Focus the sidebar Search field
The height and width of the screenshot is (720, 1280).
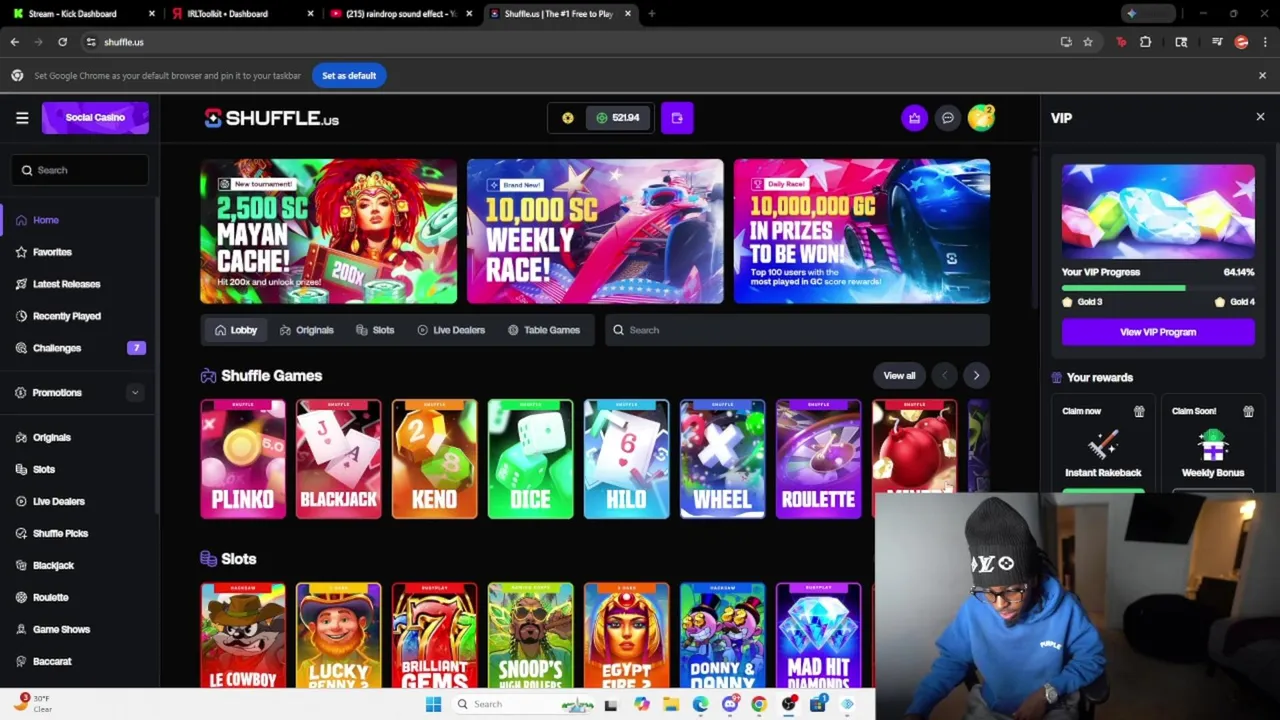click(x=80, y=170)
